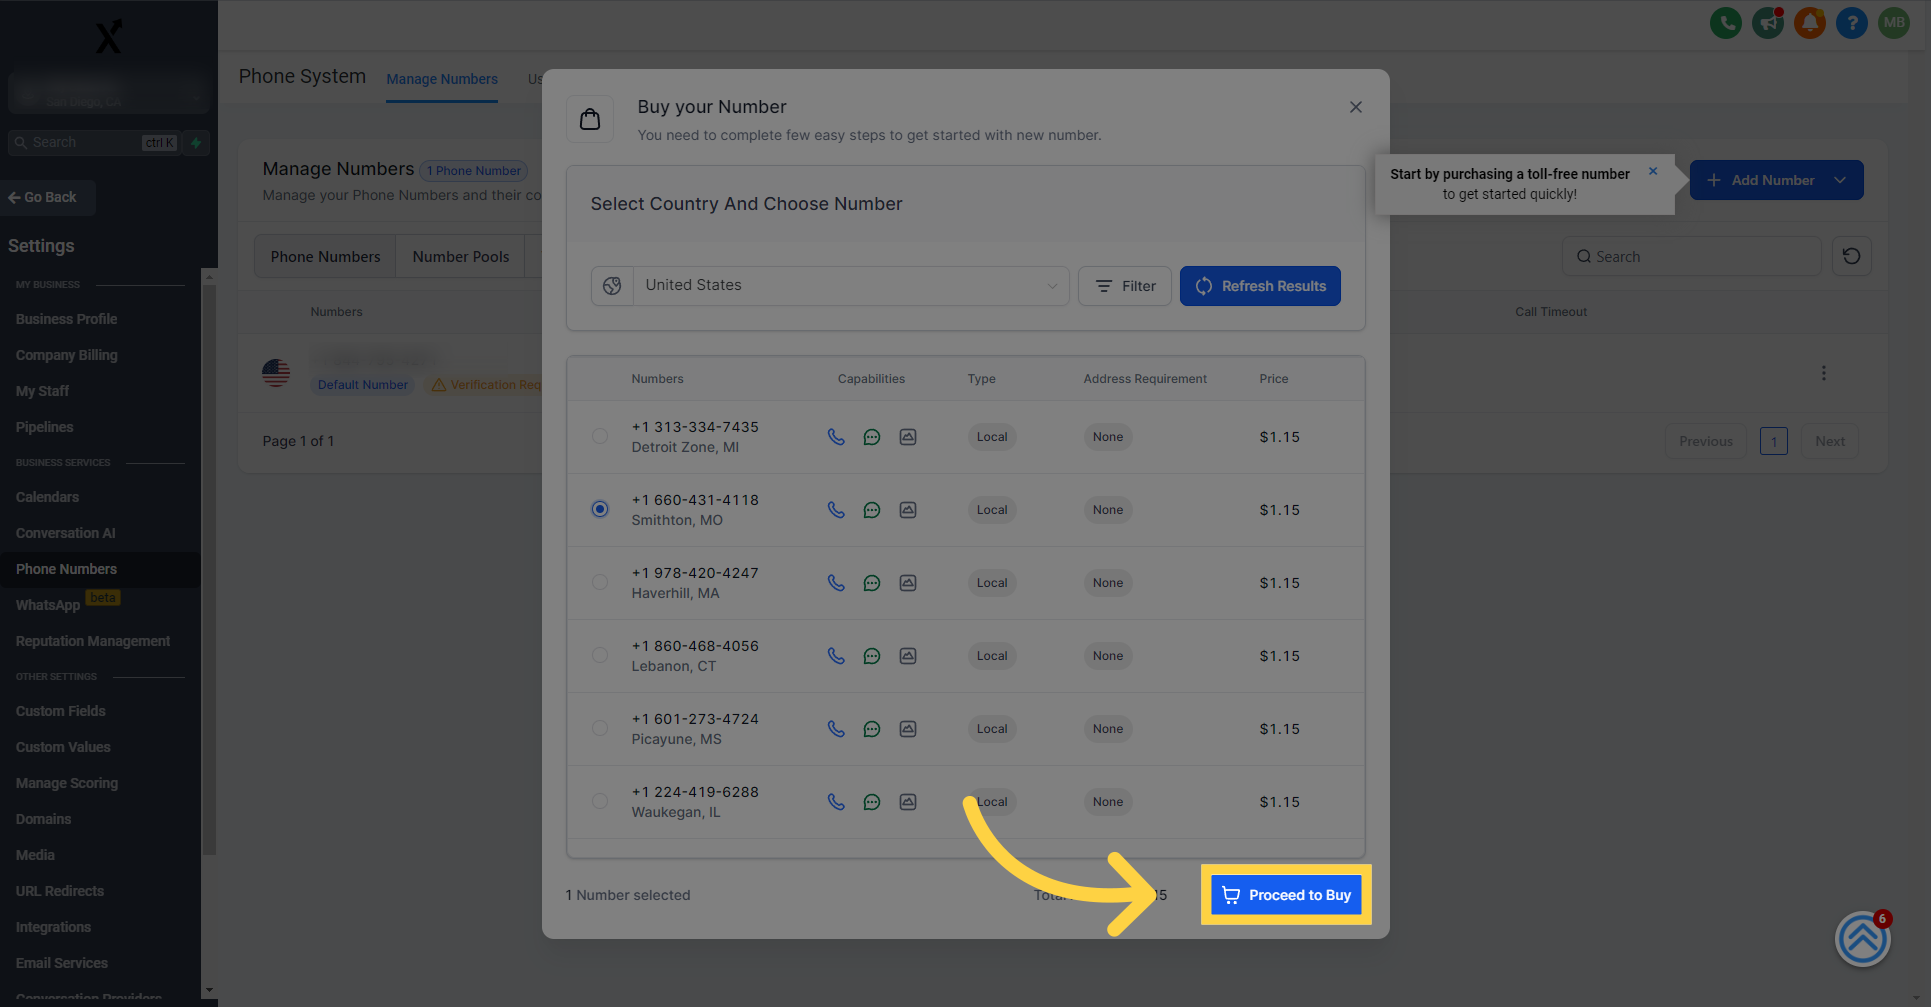Click page 1 pagination button
The height and width of the screenshot is (1007, 1931).
[1773, 441]
